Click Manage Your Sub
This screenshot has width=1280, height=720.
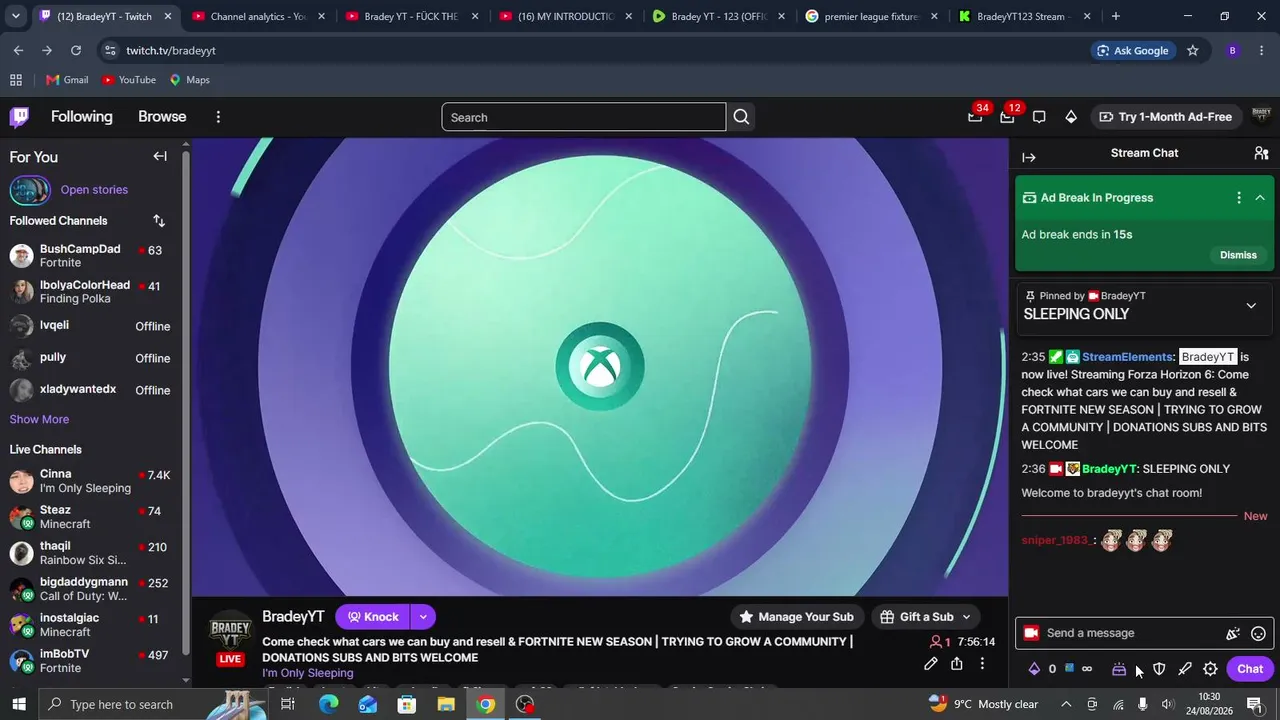coord(797,617)
